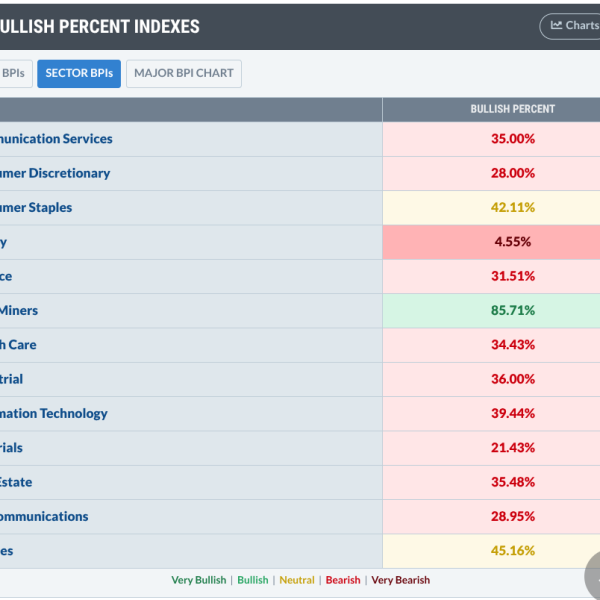Click the BULLISH PERCENT column header

click(x=512, y=109)
